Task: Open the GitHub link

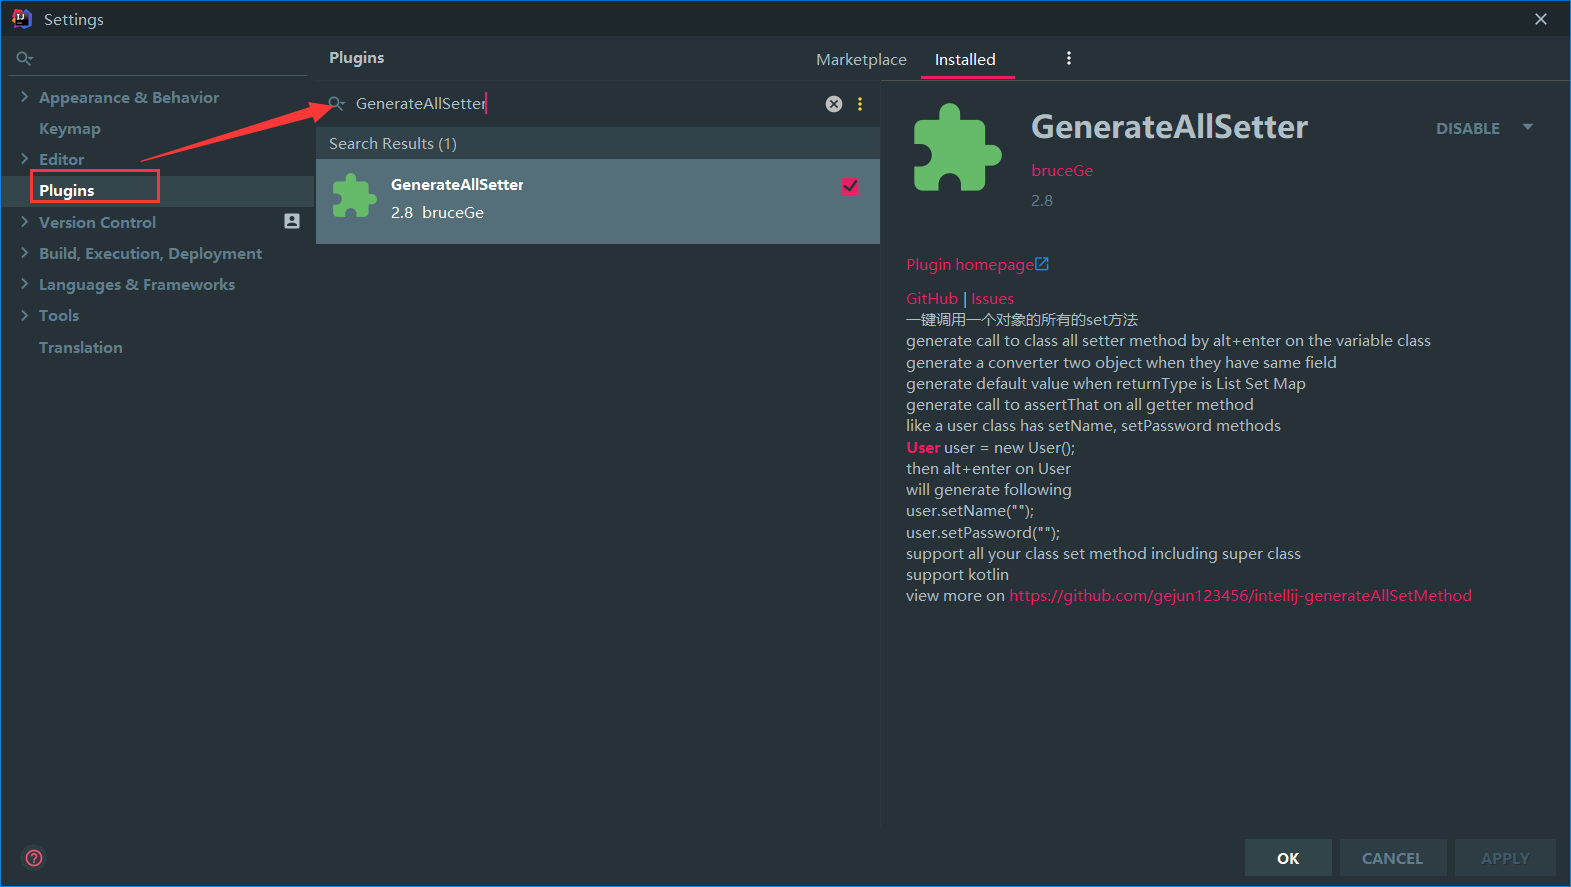Action: click(x=932, y=298)
